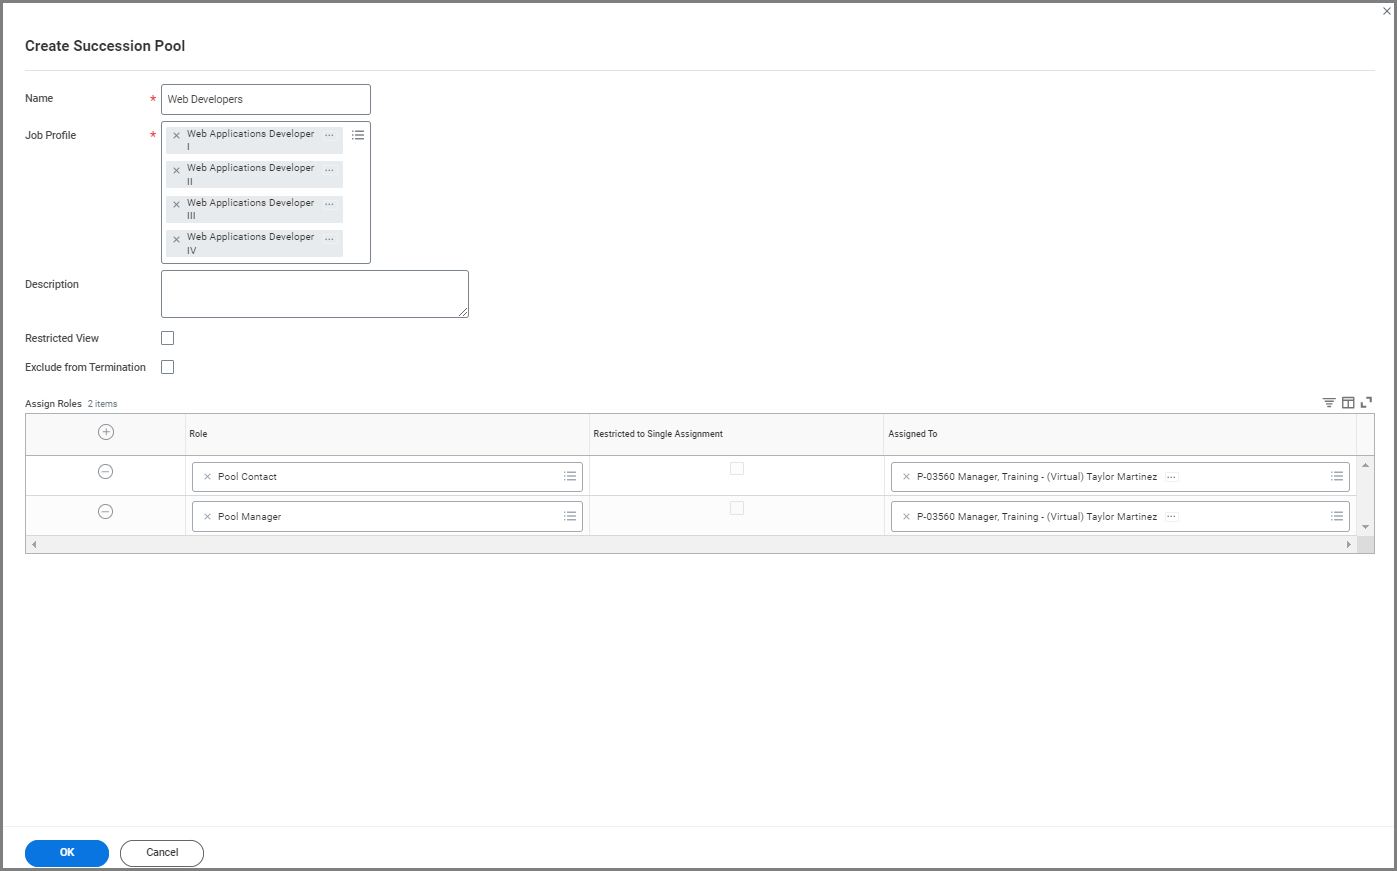The height and width of the screenshot is (871, 1397).
Task: Open Assigned To prompt for Pool Contact row
Action: click(x=1337, y=477)
